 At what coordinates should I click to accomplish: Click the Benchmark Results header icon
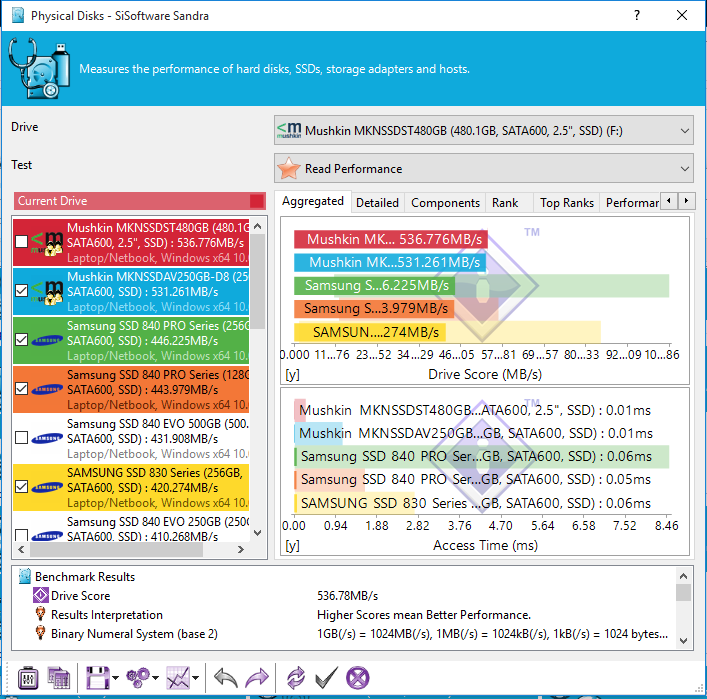(25, 576)
